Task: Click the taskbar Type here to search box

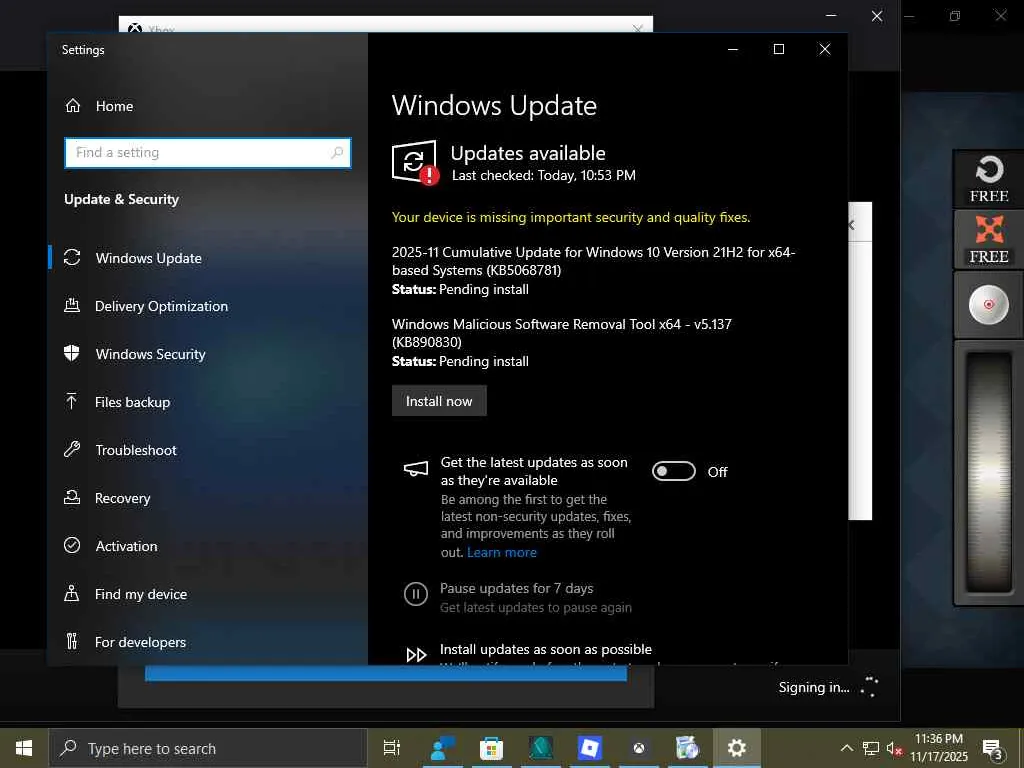Action: tap(208, 748)
